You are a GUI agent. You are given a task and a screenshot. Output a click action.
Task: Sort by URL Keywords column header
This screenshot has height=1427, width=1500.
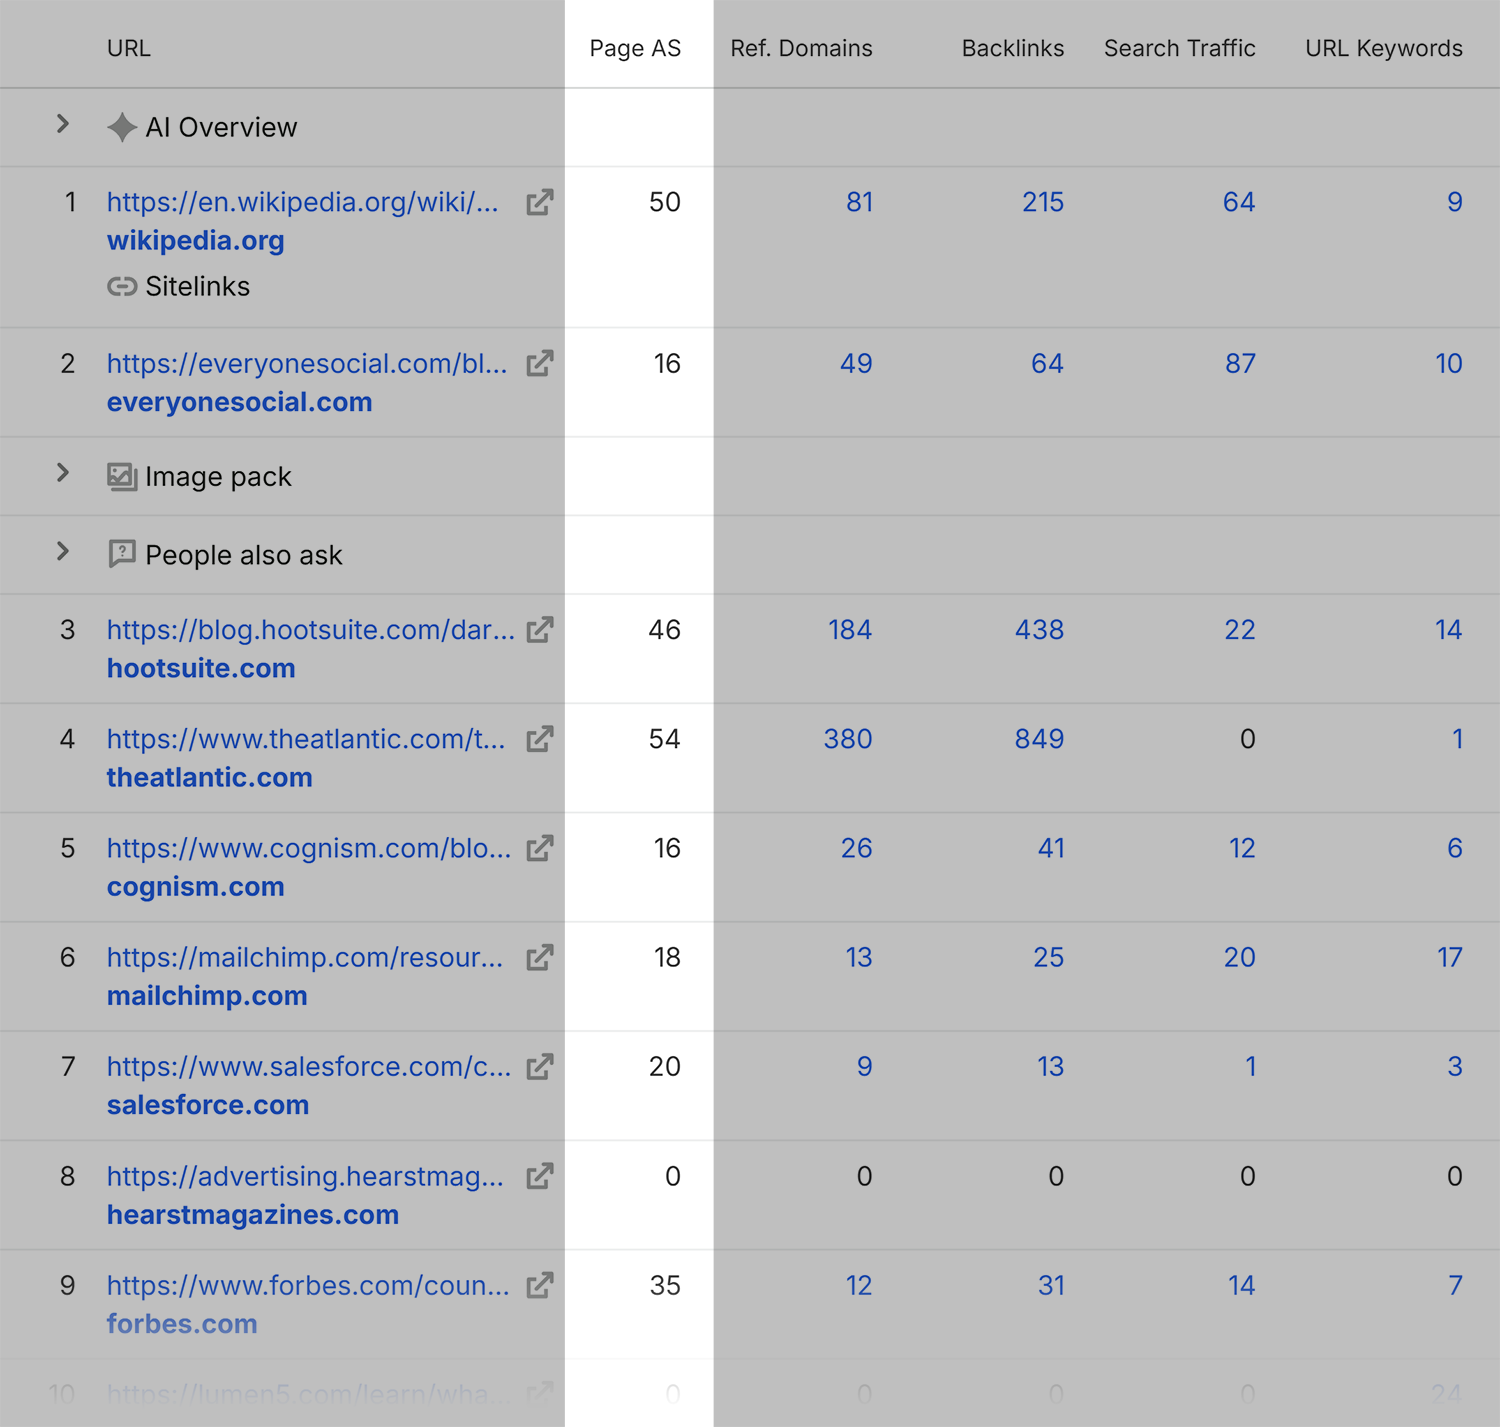click(1383, 48)
